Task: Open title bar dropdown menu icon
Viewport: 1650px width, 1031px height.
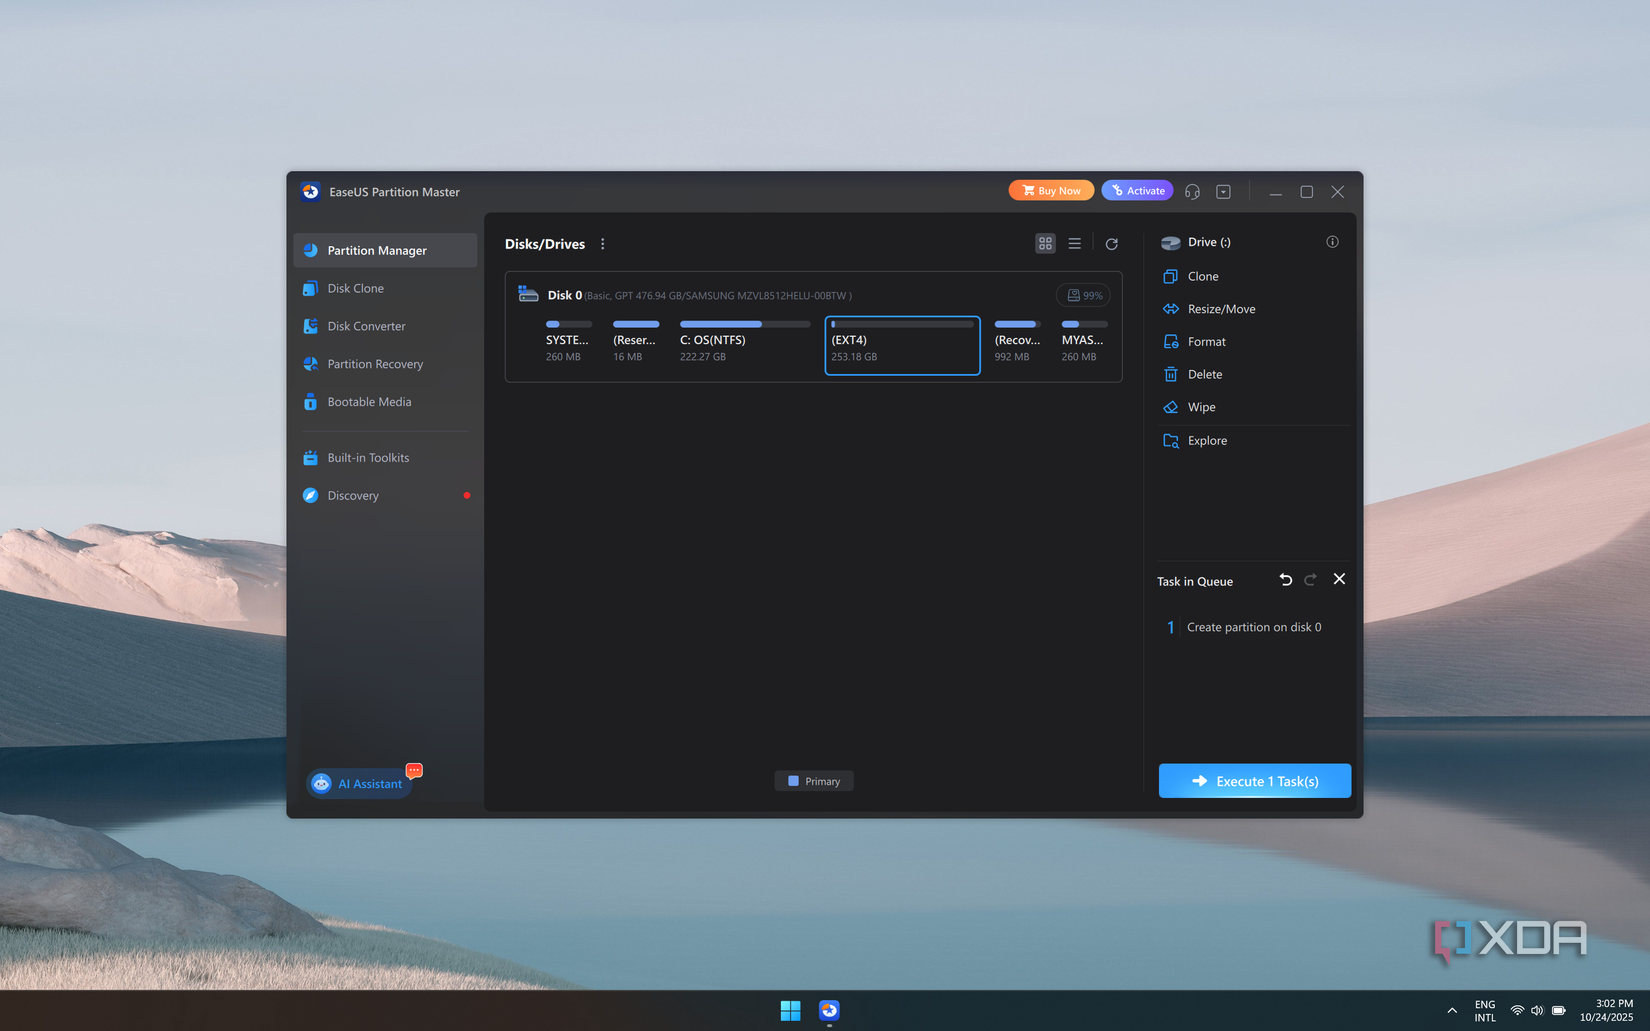Action: point(1223,192)
